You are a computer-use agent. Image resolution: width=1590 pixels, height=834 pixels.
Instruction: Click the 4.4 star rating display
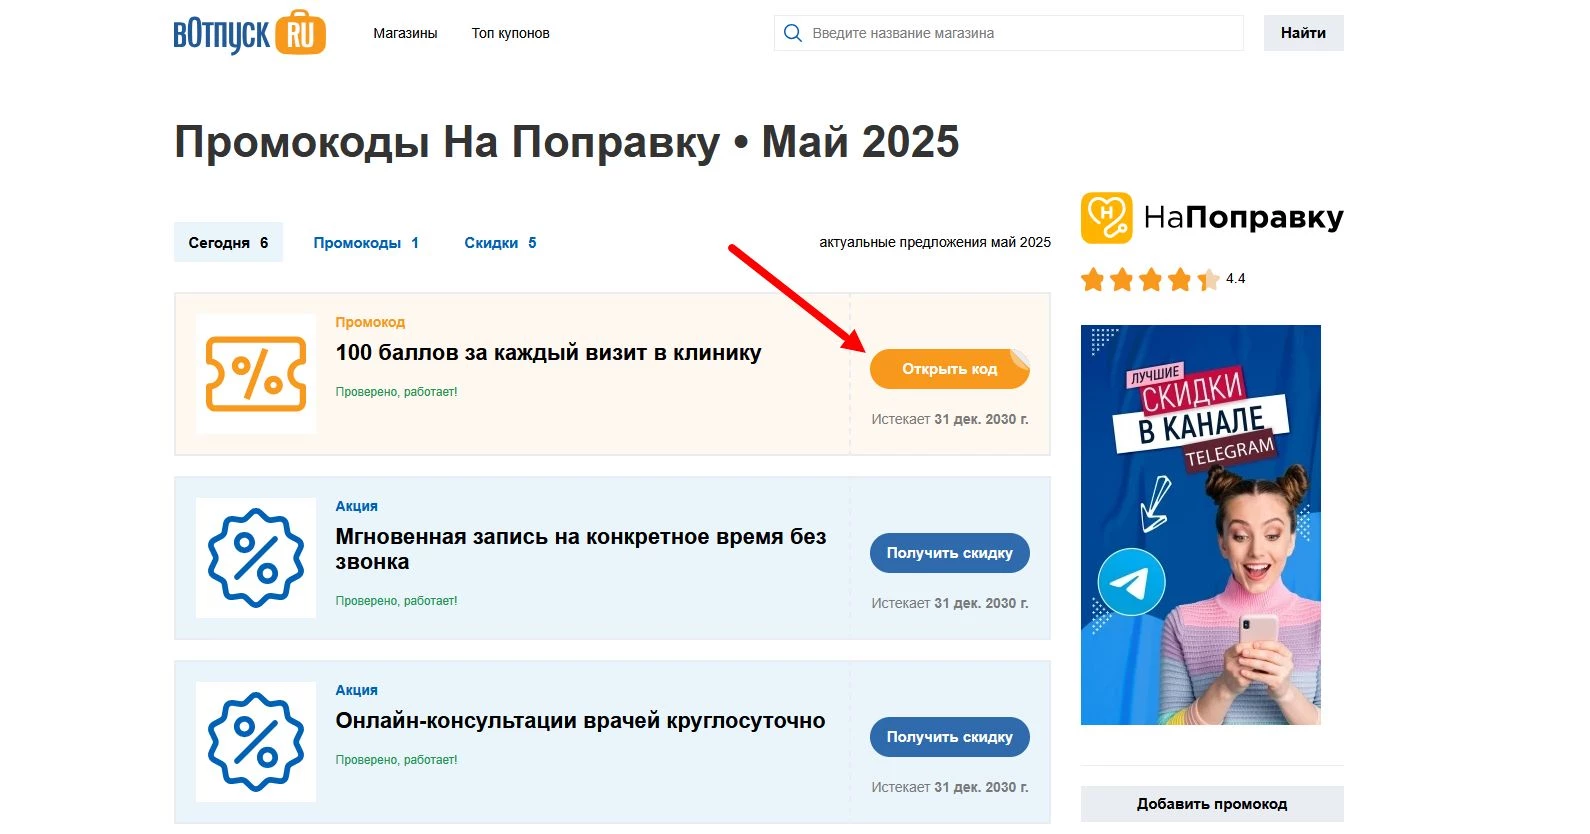tap(1236, 279)
